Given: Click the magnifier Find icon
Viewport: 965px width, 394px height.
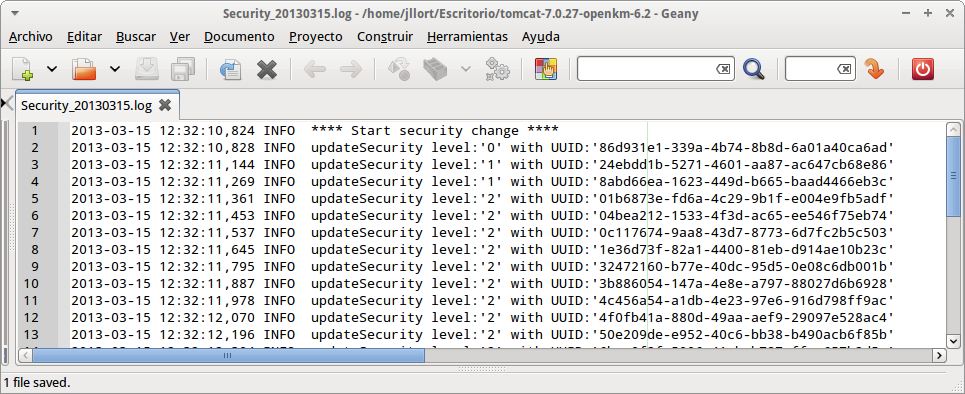Looking at the screenshot, I should point(753,69).
